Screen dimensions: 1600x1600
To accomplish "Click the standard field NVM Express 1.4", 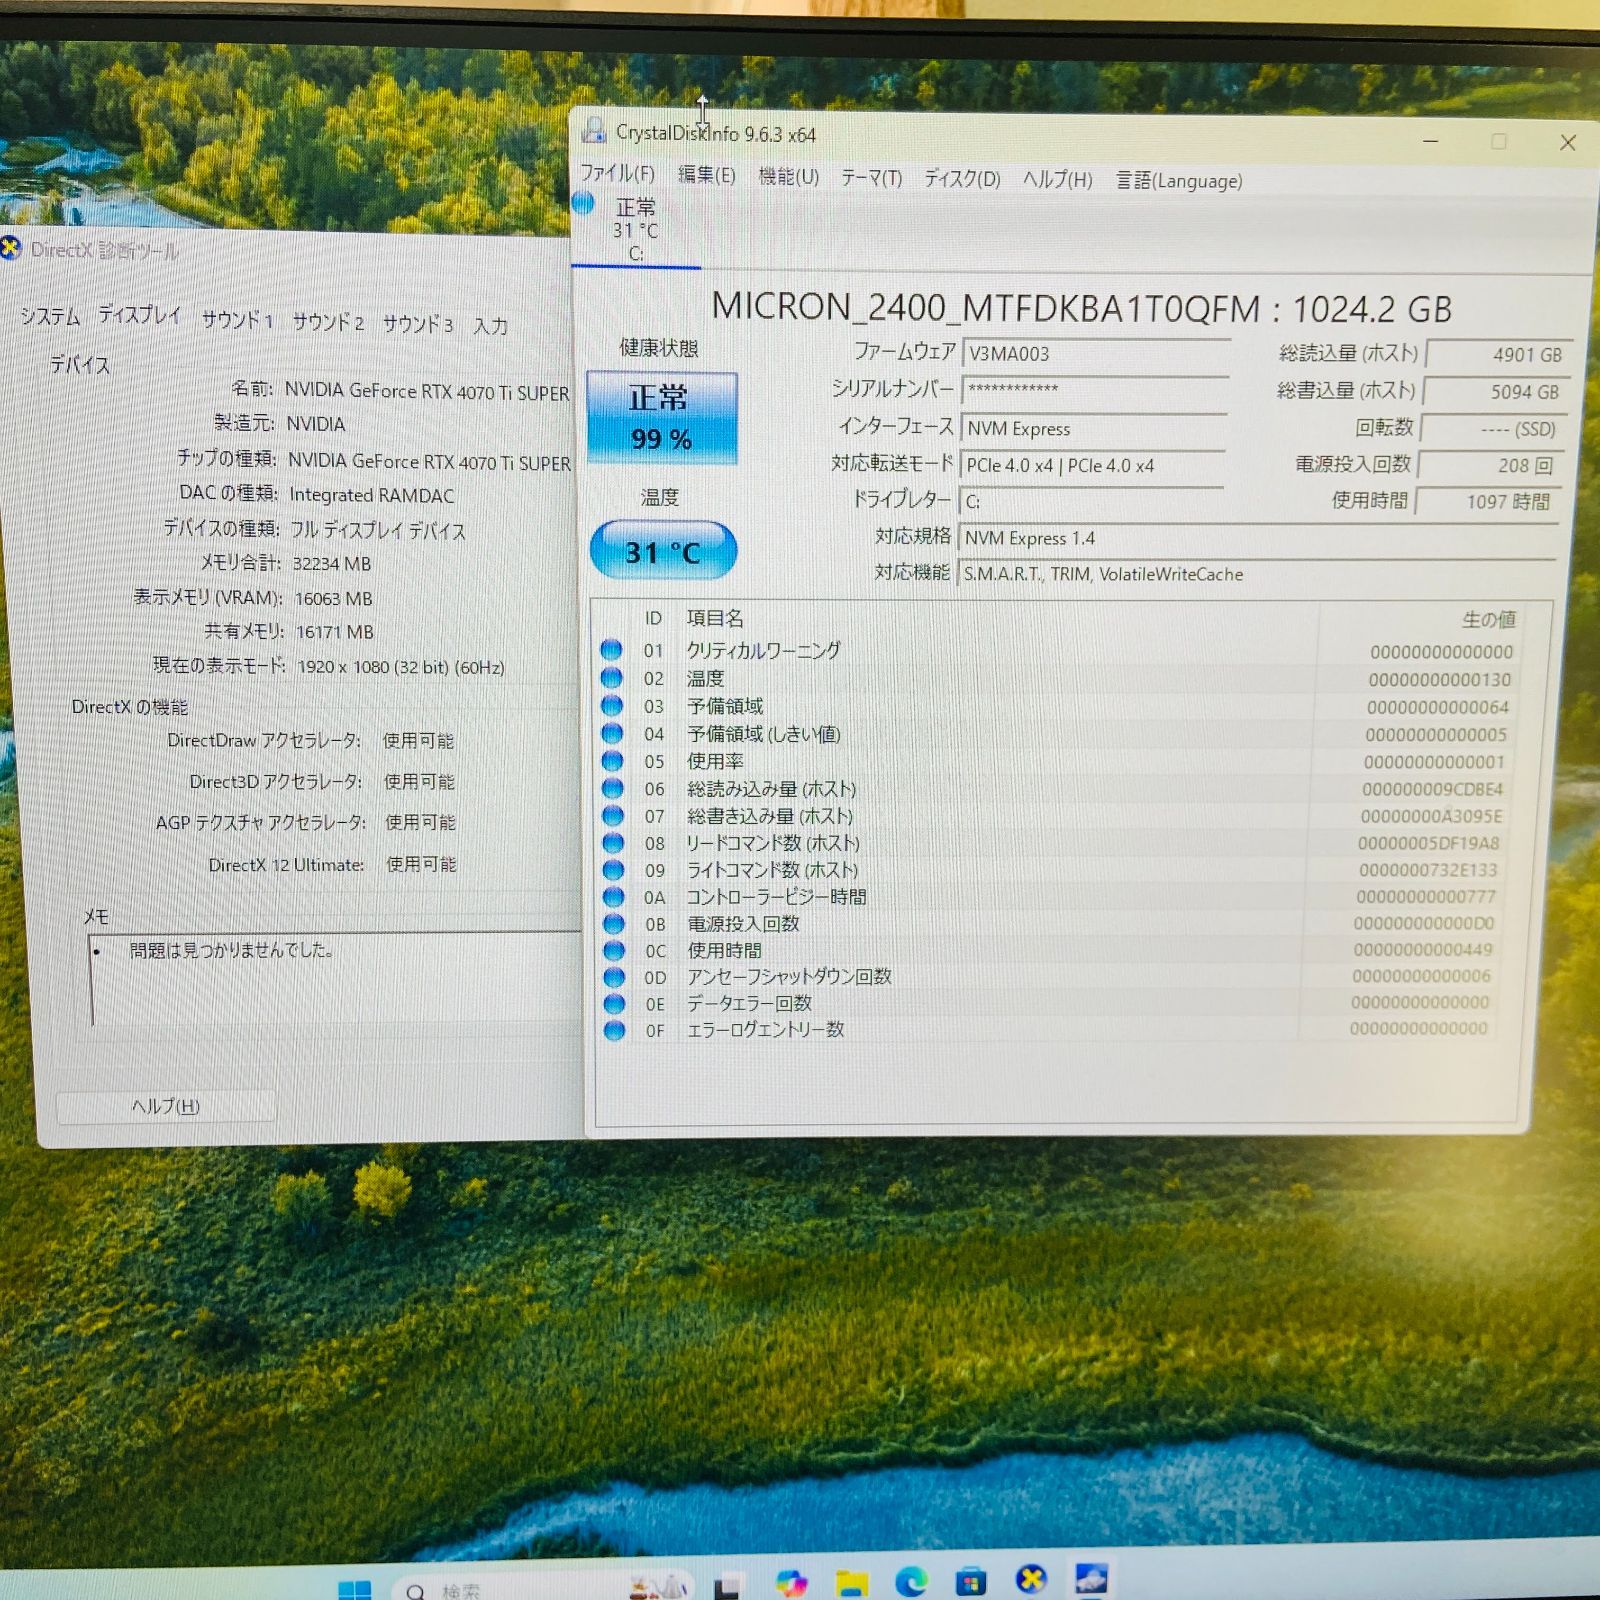I will point(1257,538).
